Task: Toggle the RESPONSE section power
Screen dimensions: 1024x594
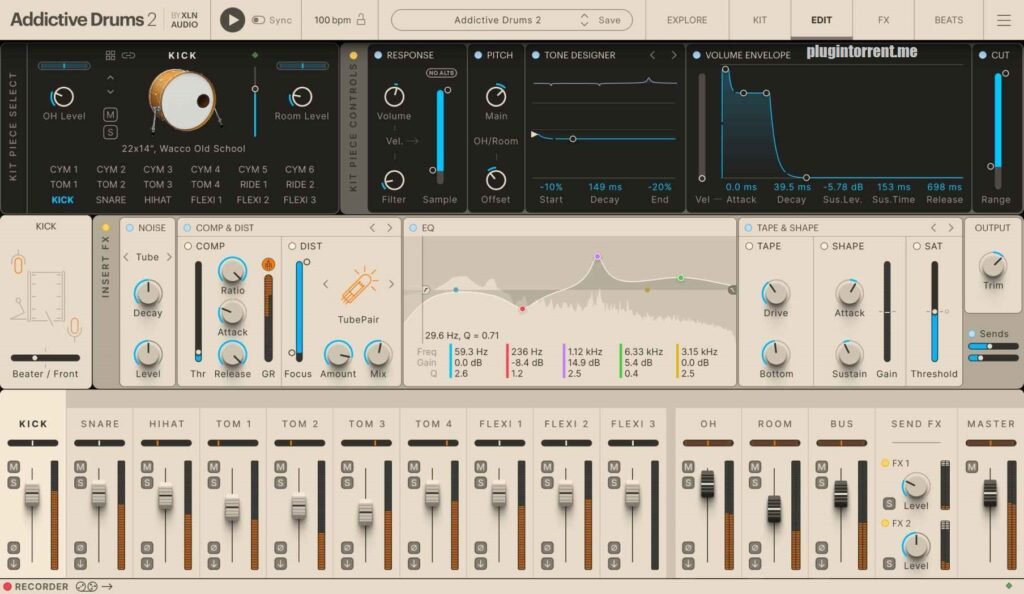Action: point(378,55)
